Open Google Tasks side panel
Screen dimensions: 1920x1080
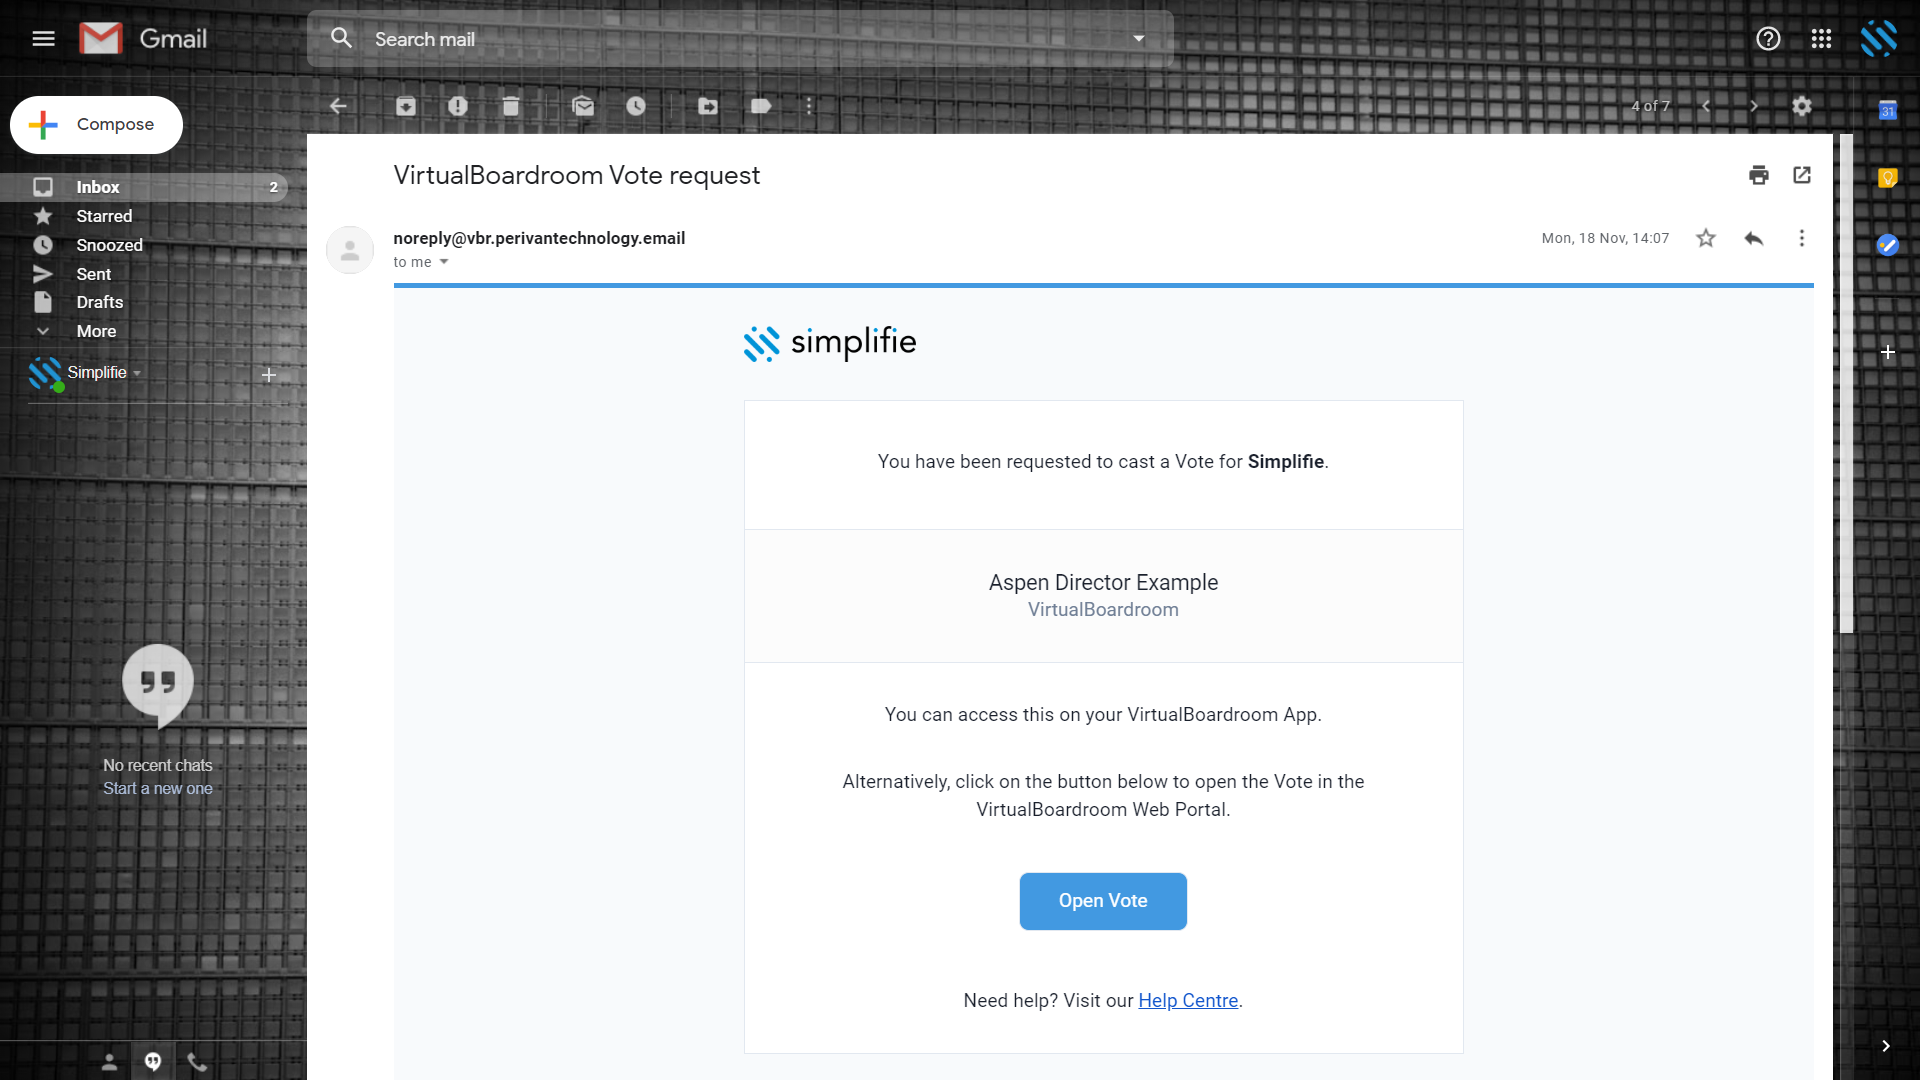pyautogui.click(x=1888, y=245)
